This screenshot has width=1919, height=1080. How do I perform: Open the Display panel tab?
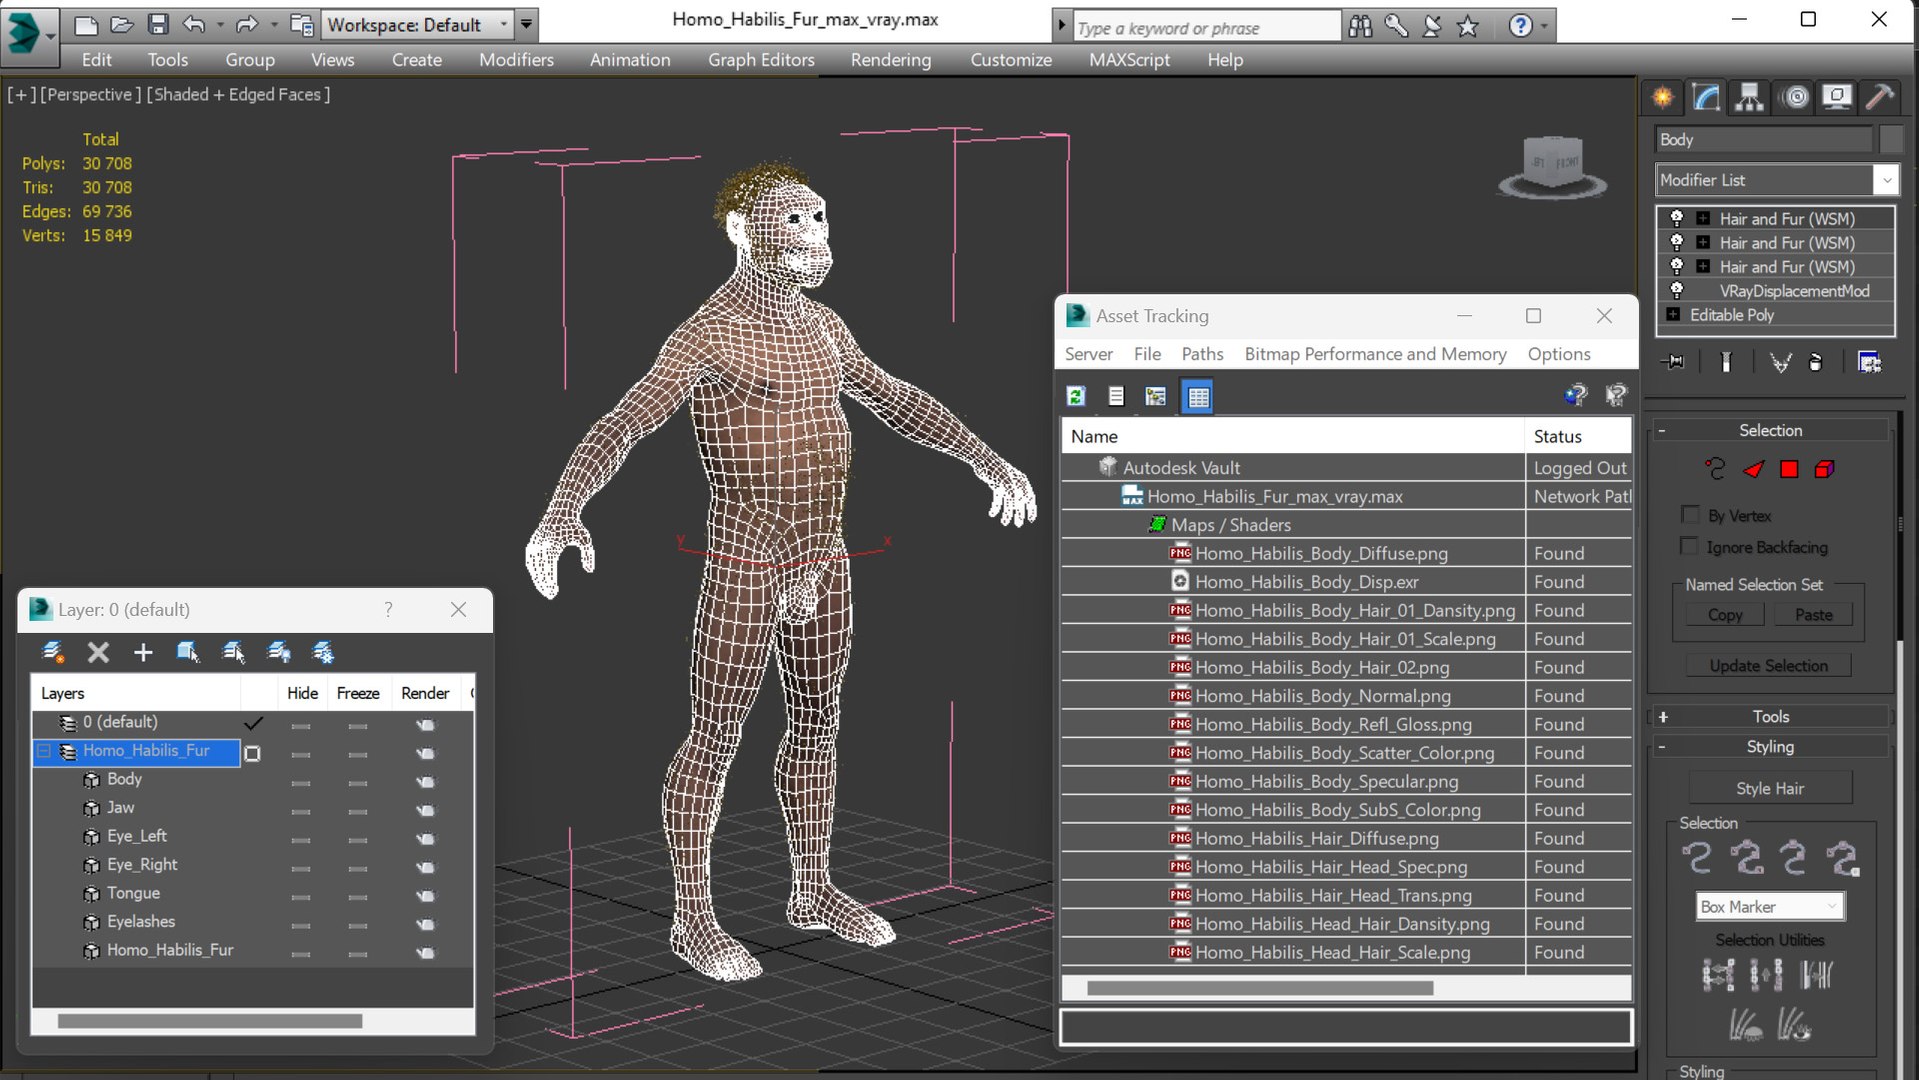1837,97
